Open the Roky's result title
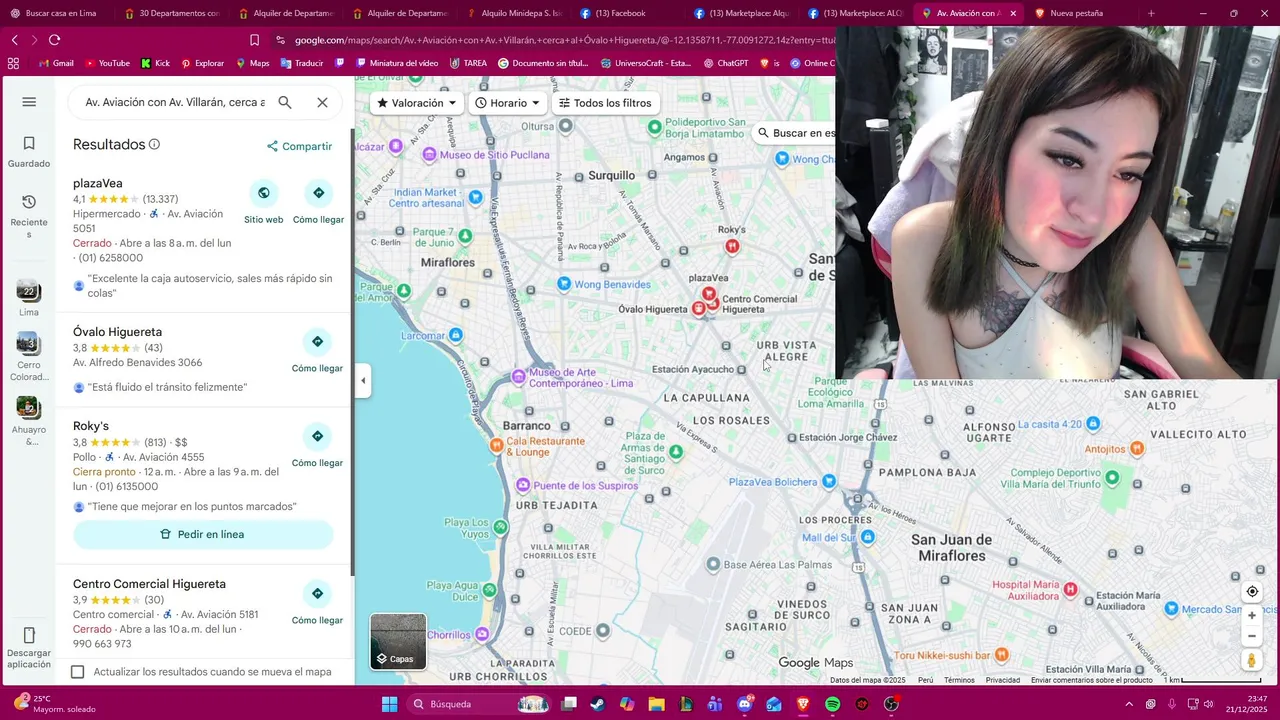This screenshot has height=720, width=1280. coord(91,426)
